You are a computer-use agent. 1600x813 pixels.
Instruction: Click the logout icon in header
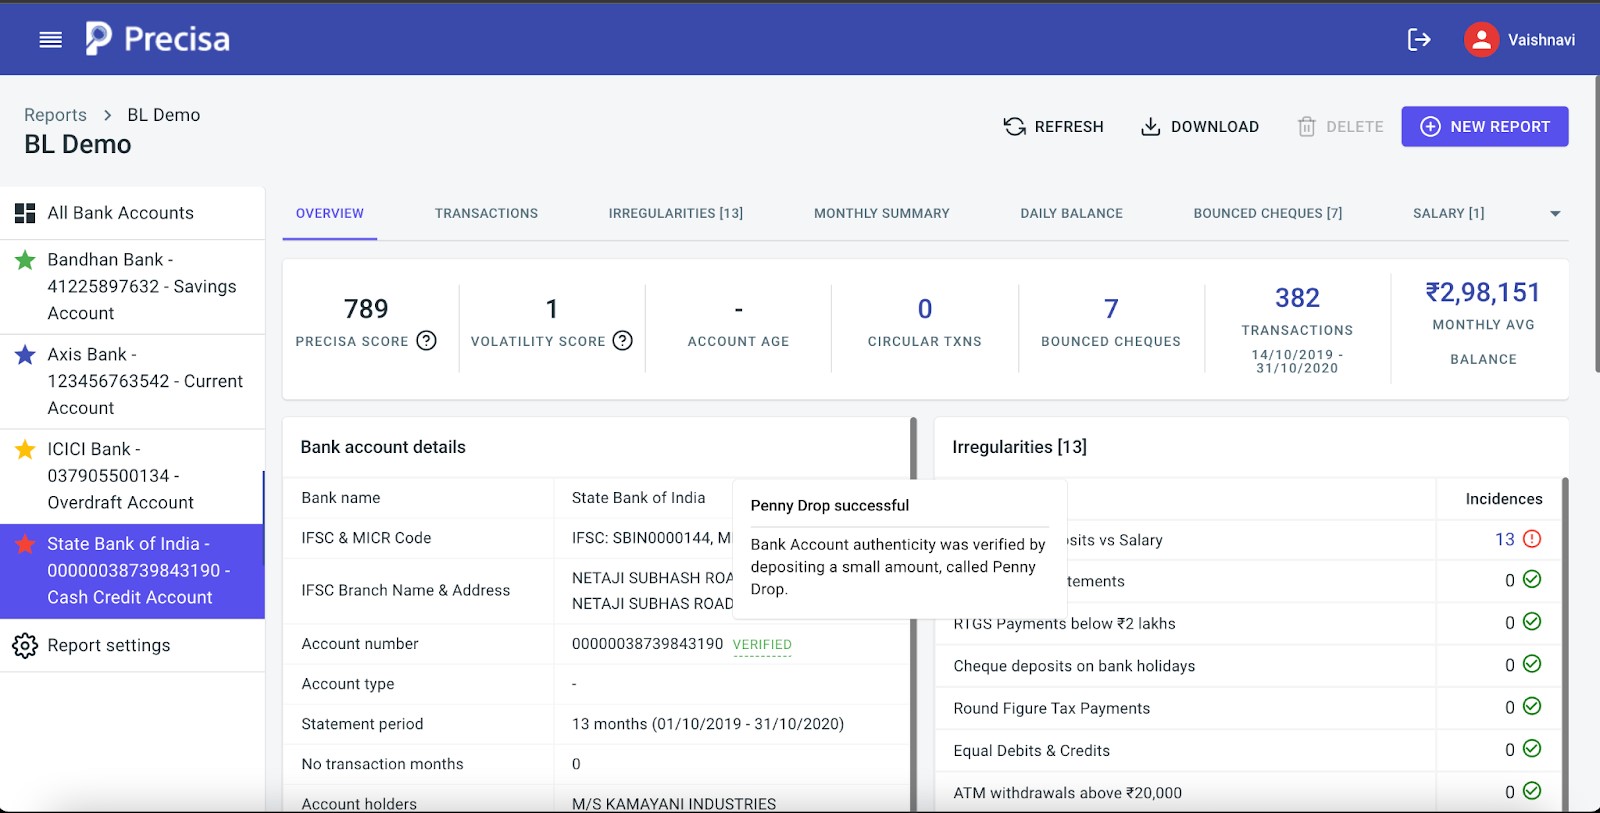click(1418, 39)
